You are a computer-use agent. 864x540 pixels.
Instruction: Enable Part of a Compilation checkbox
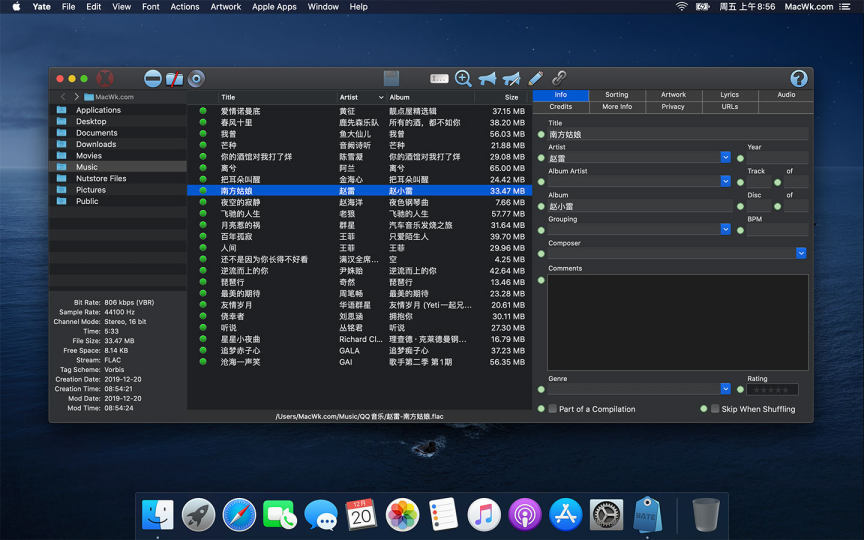click(x=553, y=409)
